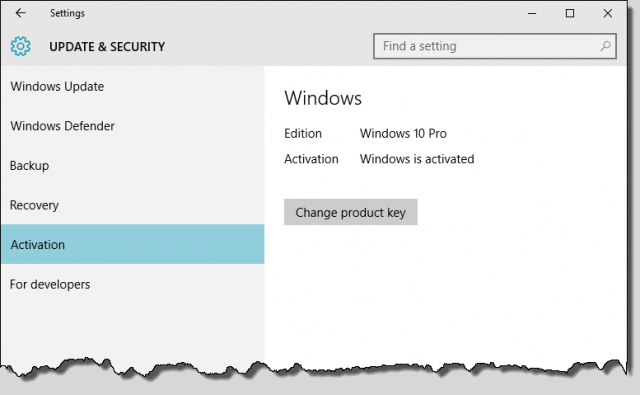Click the Windows is activated status
Screen dimensions: 640x395
coord(417,159)
